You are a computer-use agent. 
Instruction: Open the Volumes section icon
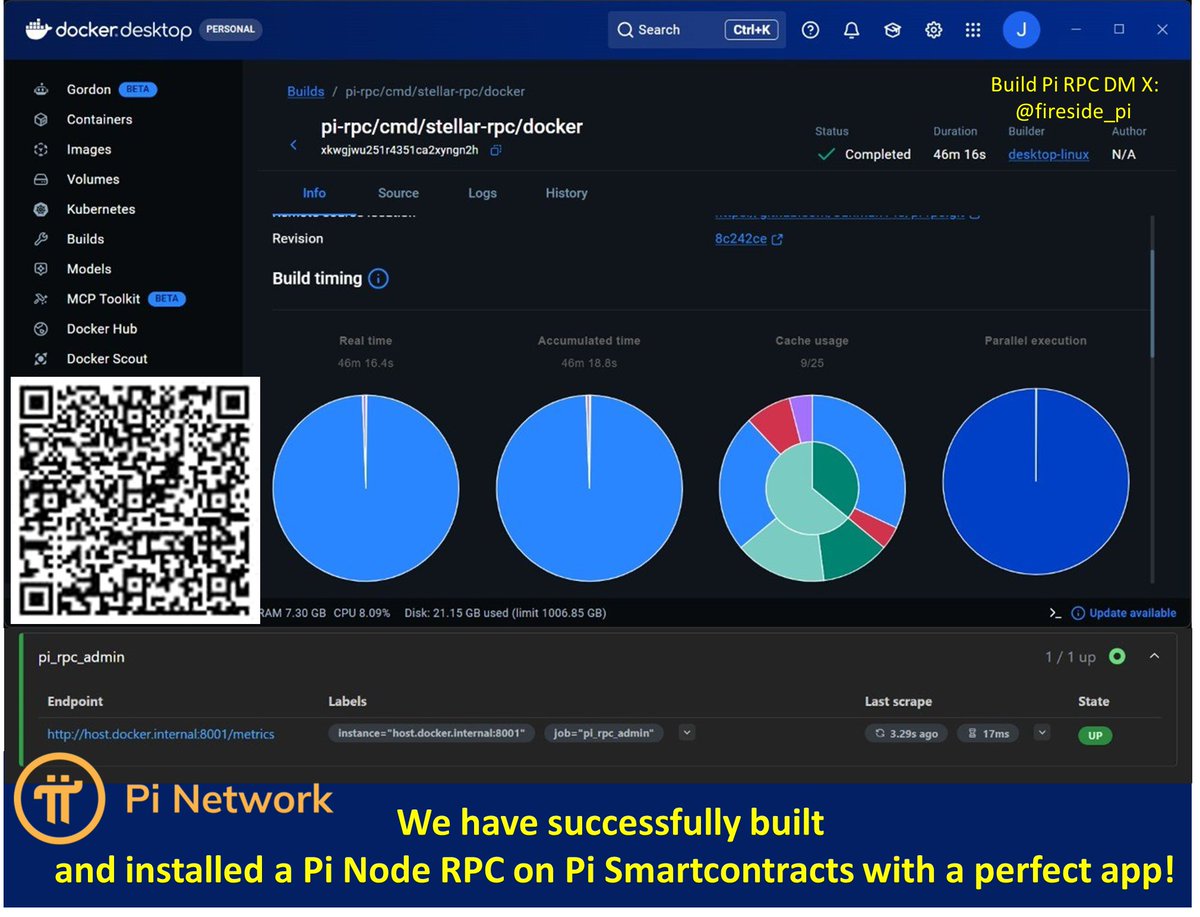[41, 179]
